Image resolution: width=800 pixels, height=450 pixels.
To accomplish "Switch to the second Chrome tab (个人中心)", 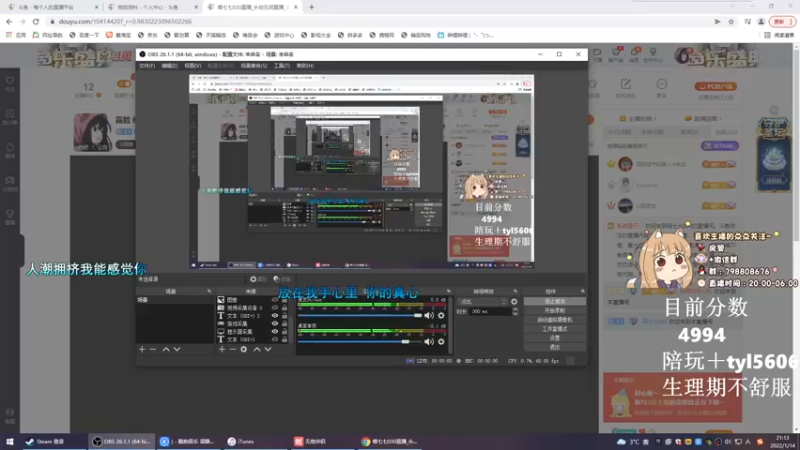I will [152, 7].
